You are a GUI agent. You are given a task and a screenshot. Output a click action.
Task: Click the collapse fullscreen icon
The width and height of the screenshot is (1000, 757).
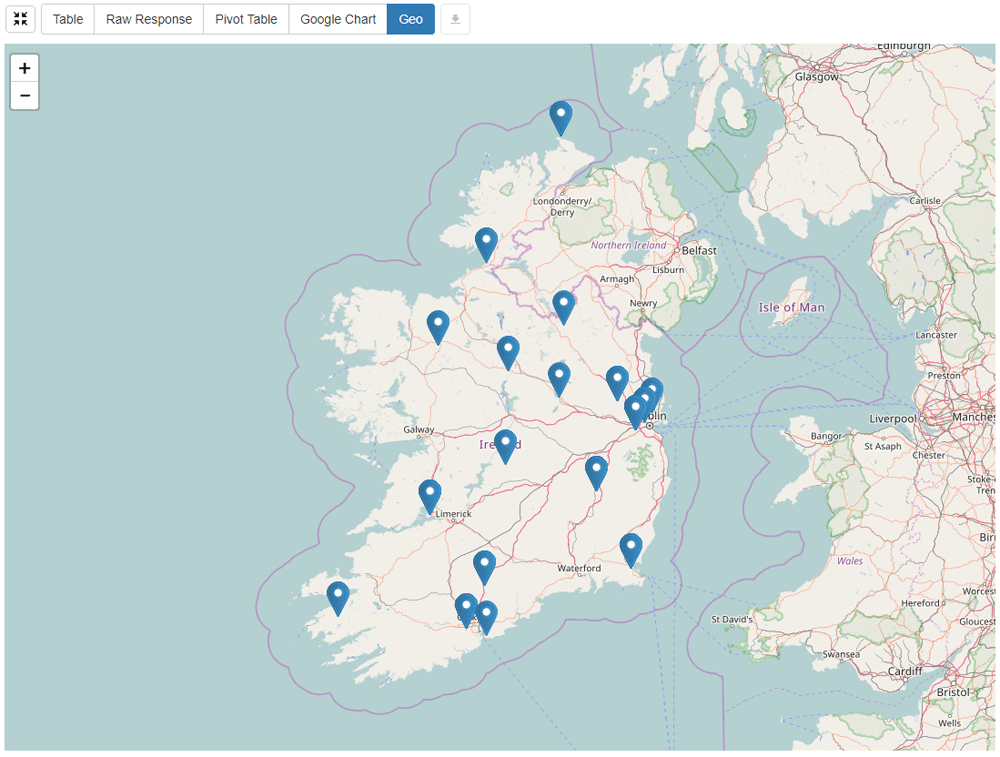click(20, 19)
